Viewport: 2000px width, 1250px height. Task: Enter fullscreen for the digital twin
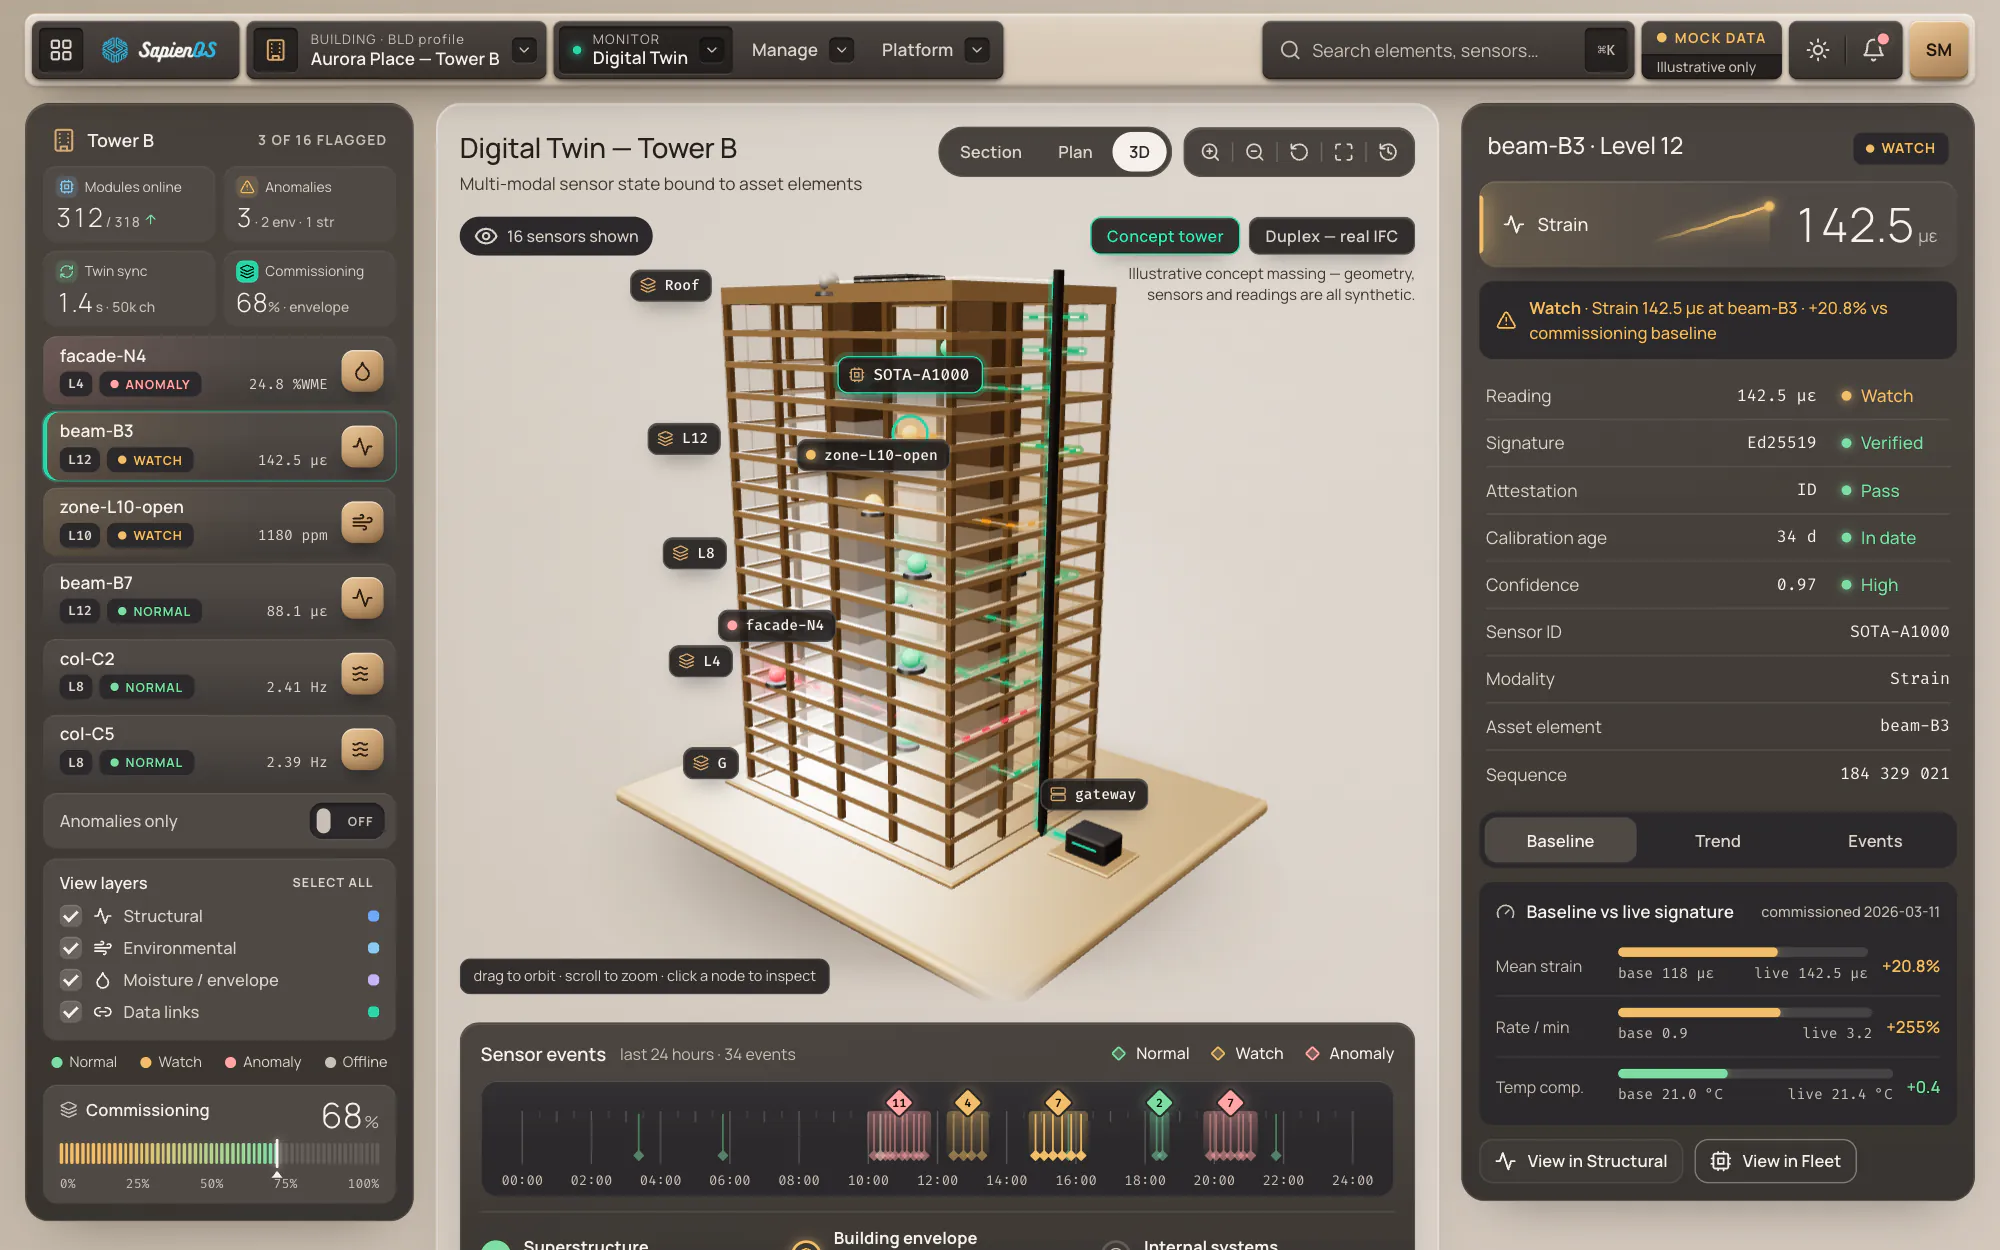tap(1344, 152)
